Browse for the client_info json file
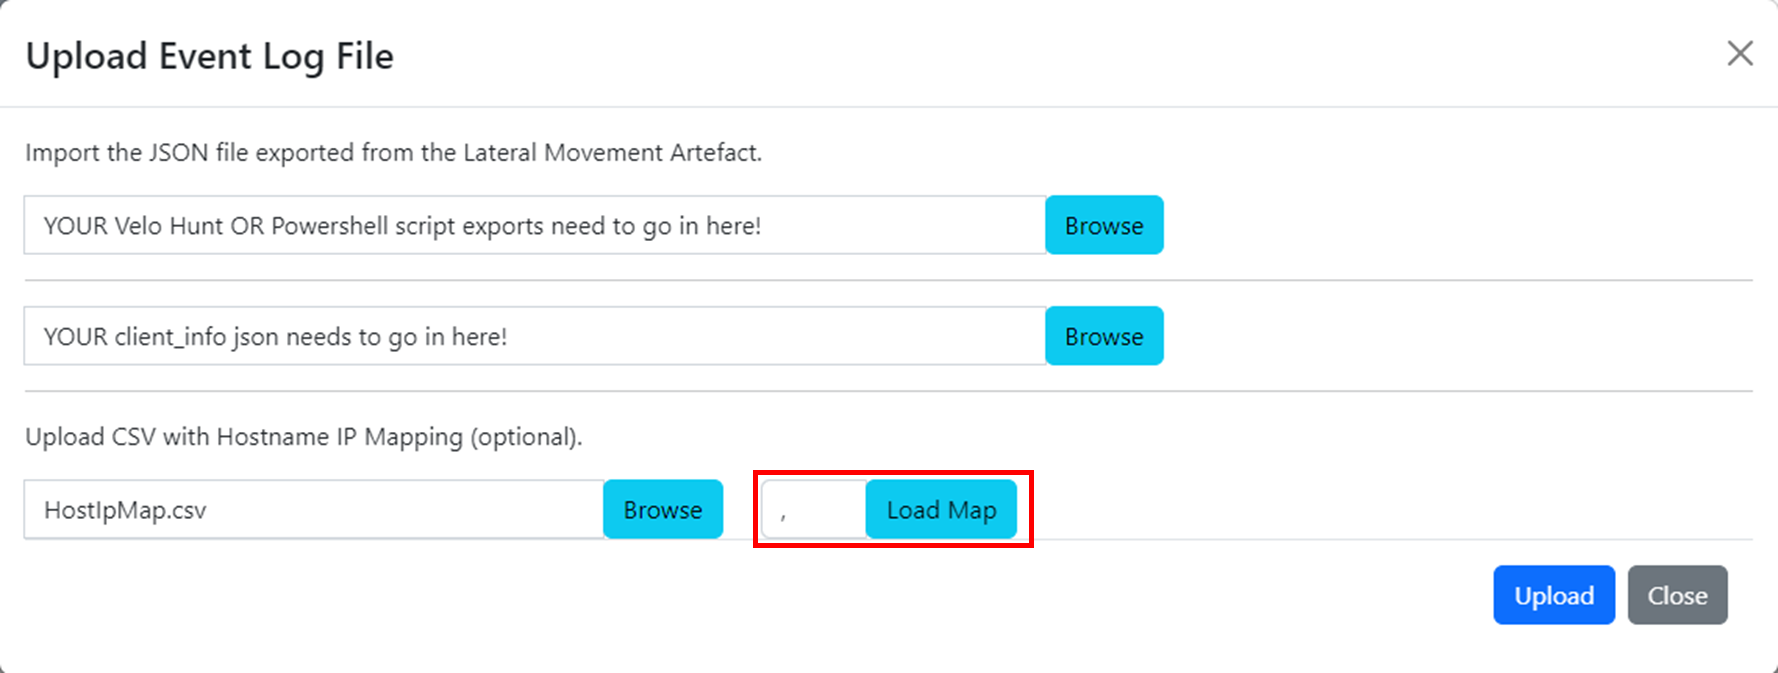This screenshot has height=673, width=1778. pyautogui.click(x=1103, y=336)
